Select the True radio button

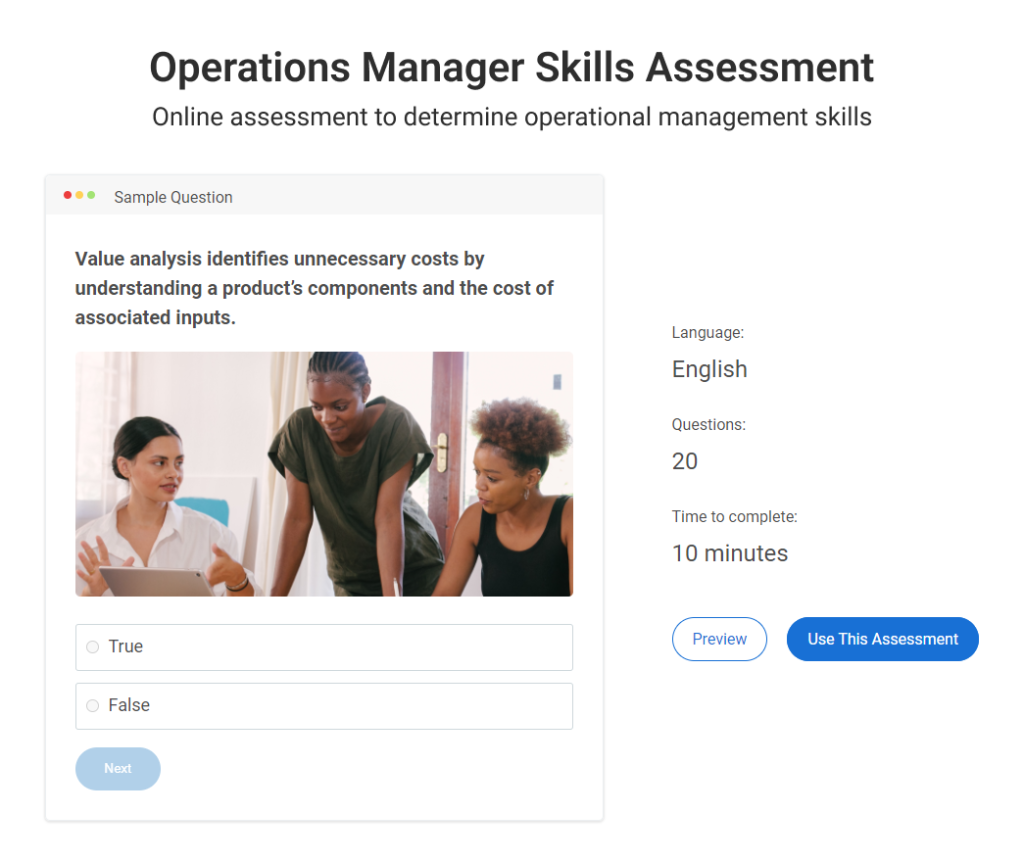pyautogui.click(x=93, y=647)
